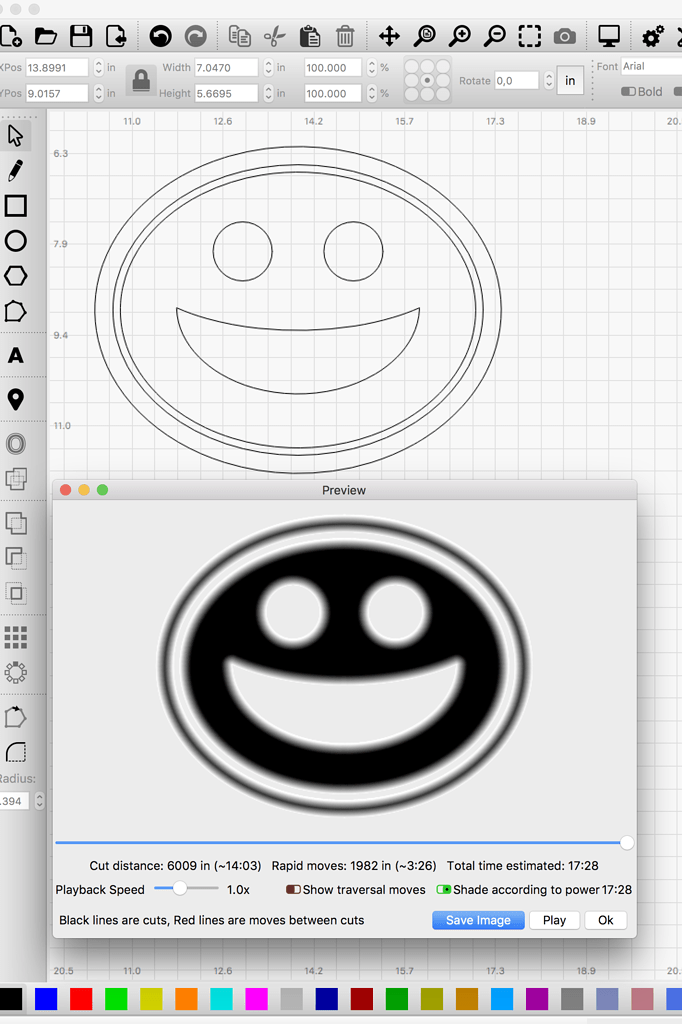Screen dimensions: 682x1024
Task: Click the offset shapes tool
Action: click(x=16, y=444)
